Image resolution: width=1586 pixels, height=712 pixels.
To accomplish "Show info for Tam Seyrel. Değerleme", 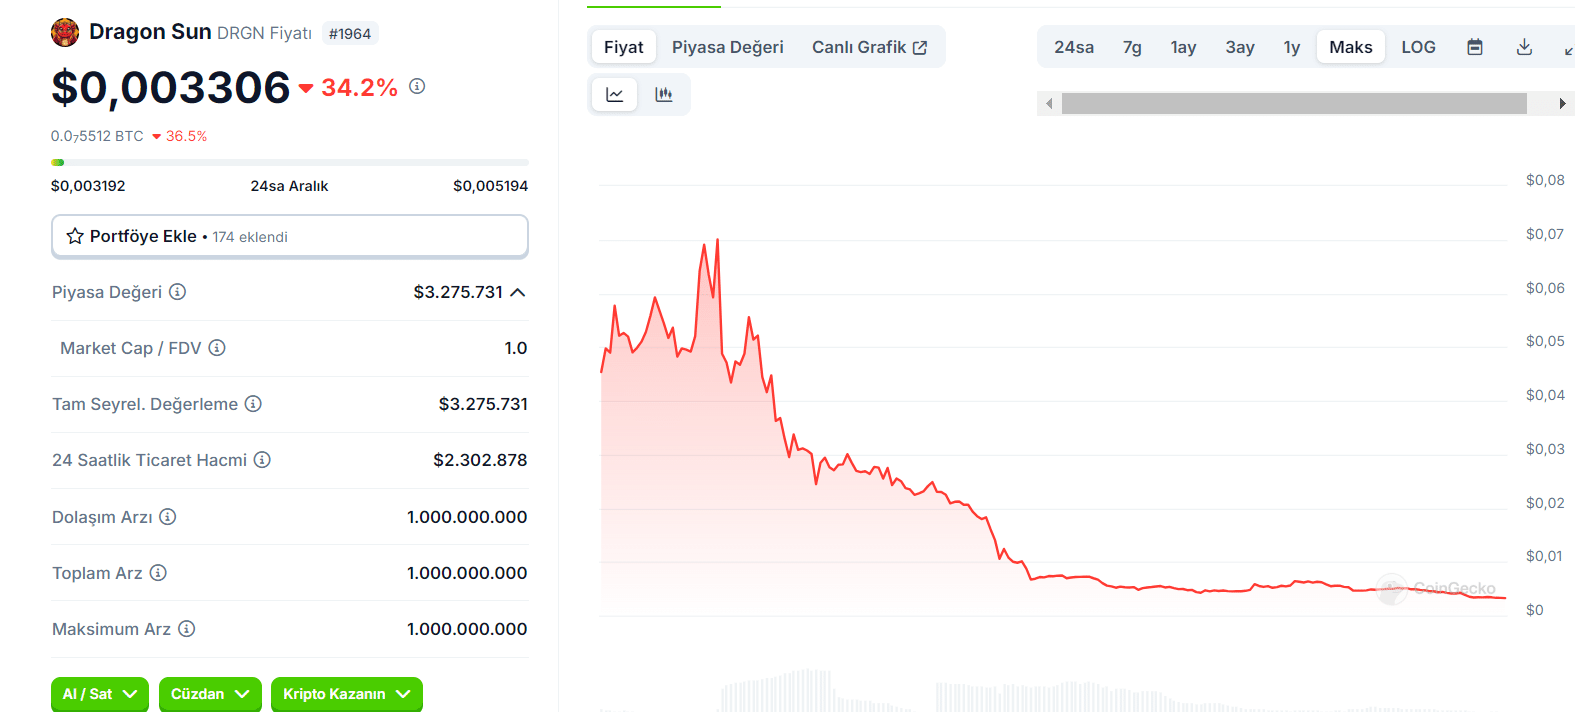I will [x=253, y=404].
